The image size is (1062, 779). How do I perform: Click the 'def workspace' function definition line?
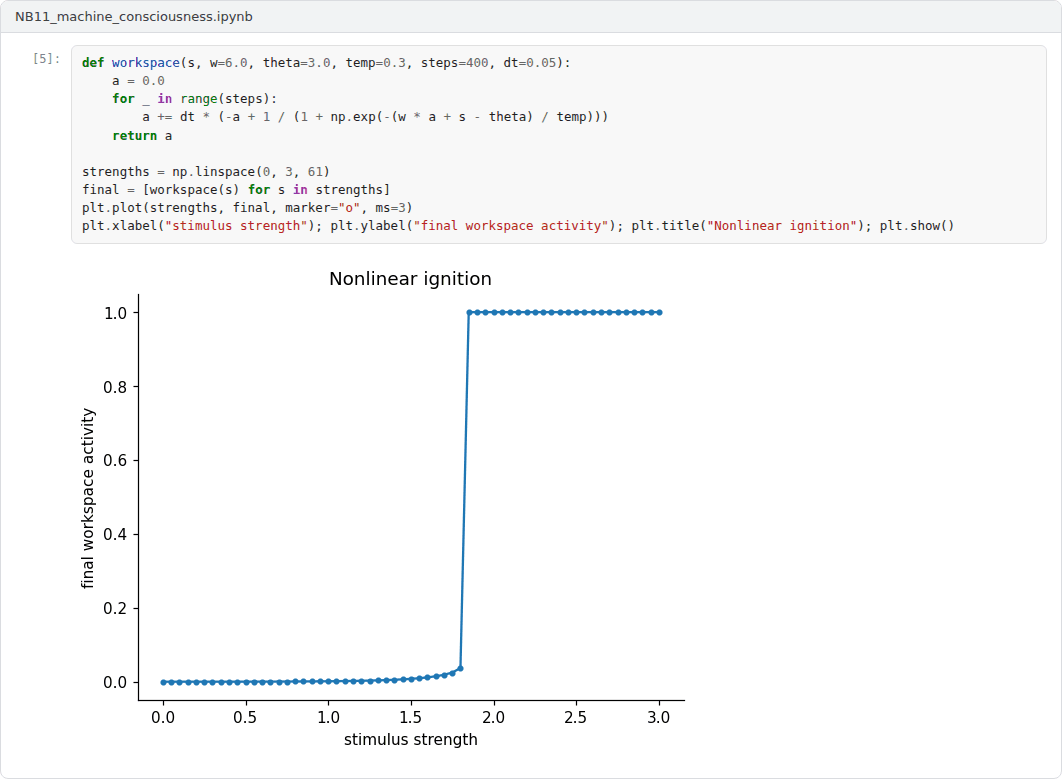326,62
